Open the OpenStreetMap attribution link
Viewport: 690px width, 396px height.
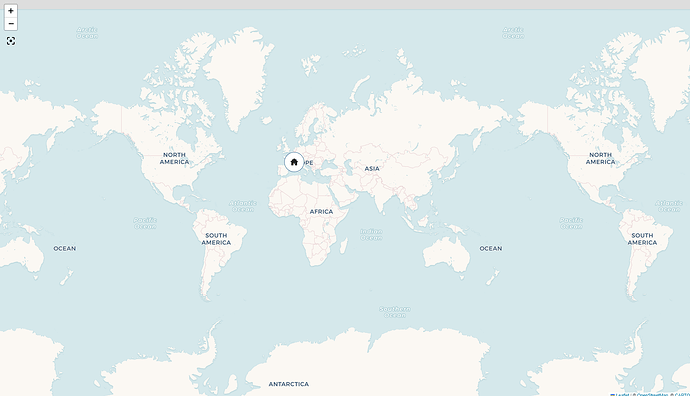coord(652,395)
